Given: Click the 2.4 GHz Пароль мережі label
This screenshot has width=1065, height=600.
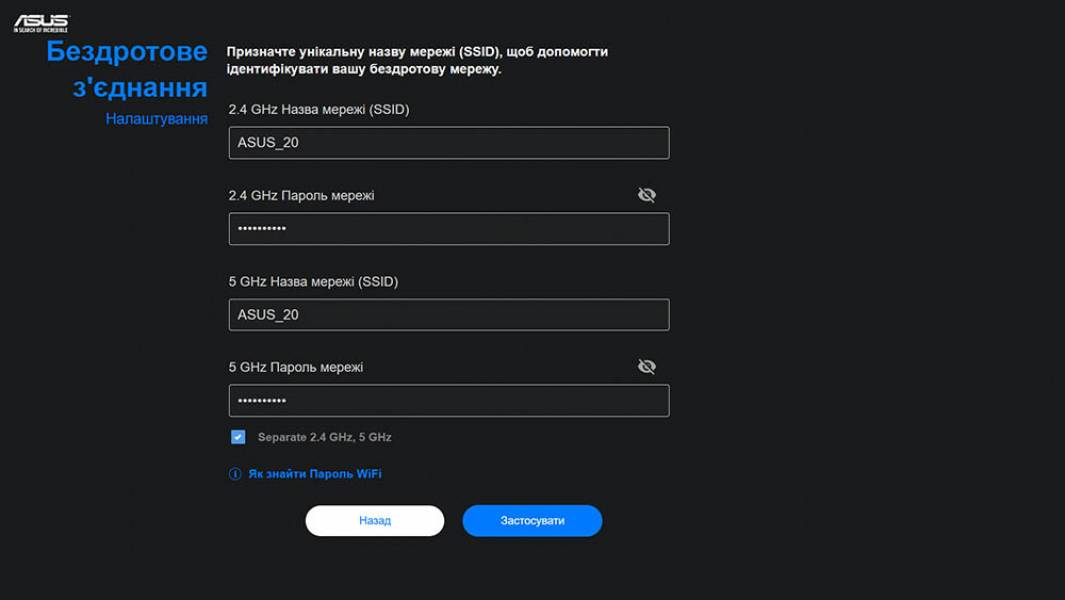Looking at the screenshot, I should 301,195.
